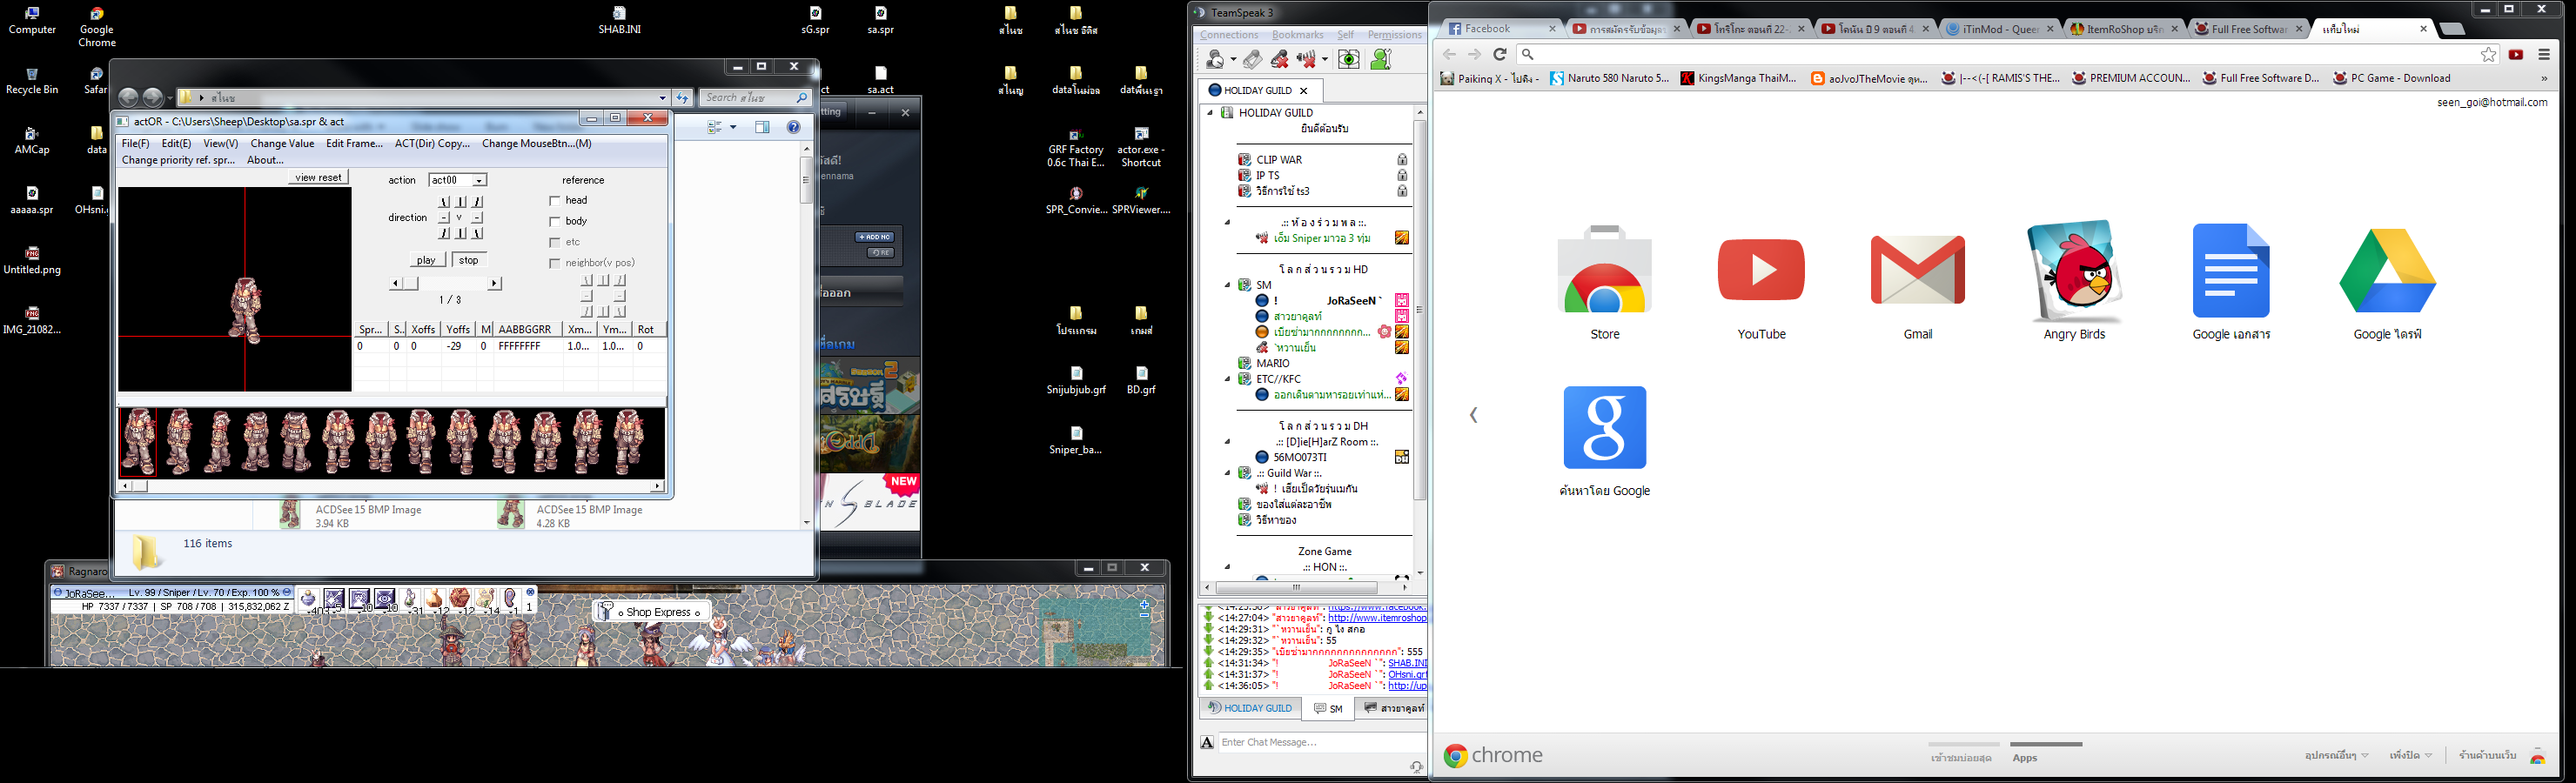Open the Explorer address bar dropdown
Image resolution: width=2576 pixels, height=783 pixels.
pyautogui.click(x=662, y=98)
